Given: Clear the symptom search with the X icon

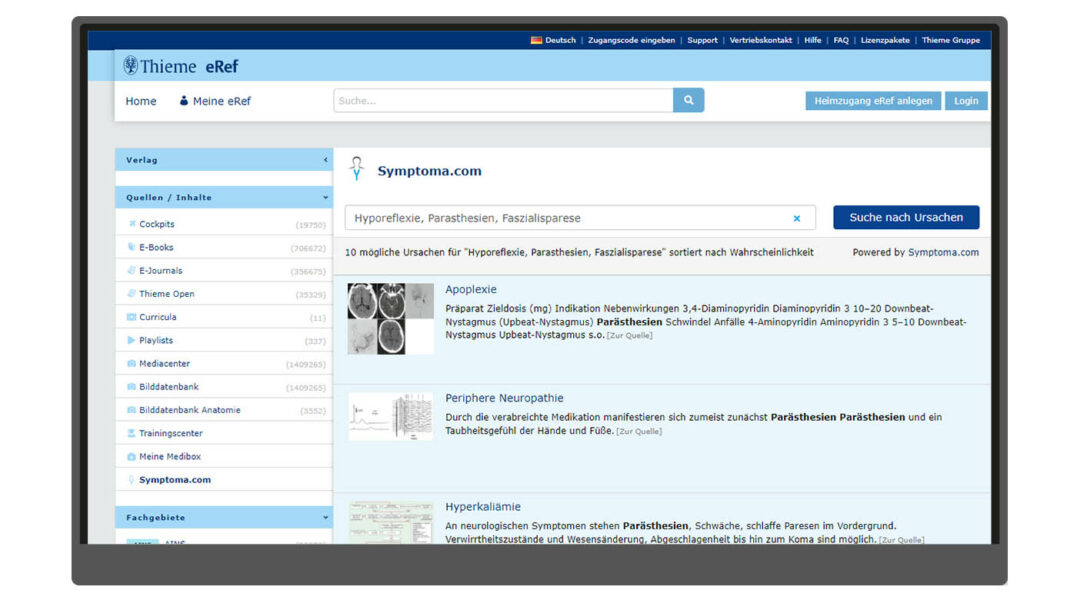Looking at the screenshot, I should [x=797, y=218].
